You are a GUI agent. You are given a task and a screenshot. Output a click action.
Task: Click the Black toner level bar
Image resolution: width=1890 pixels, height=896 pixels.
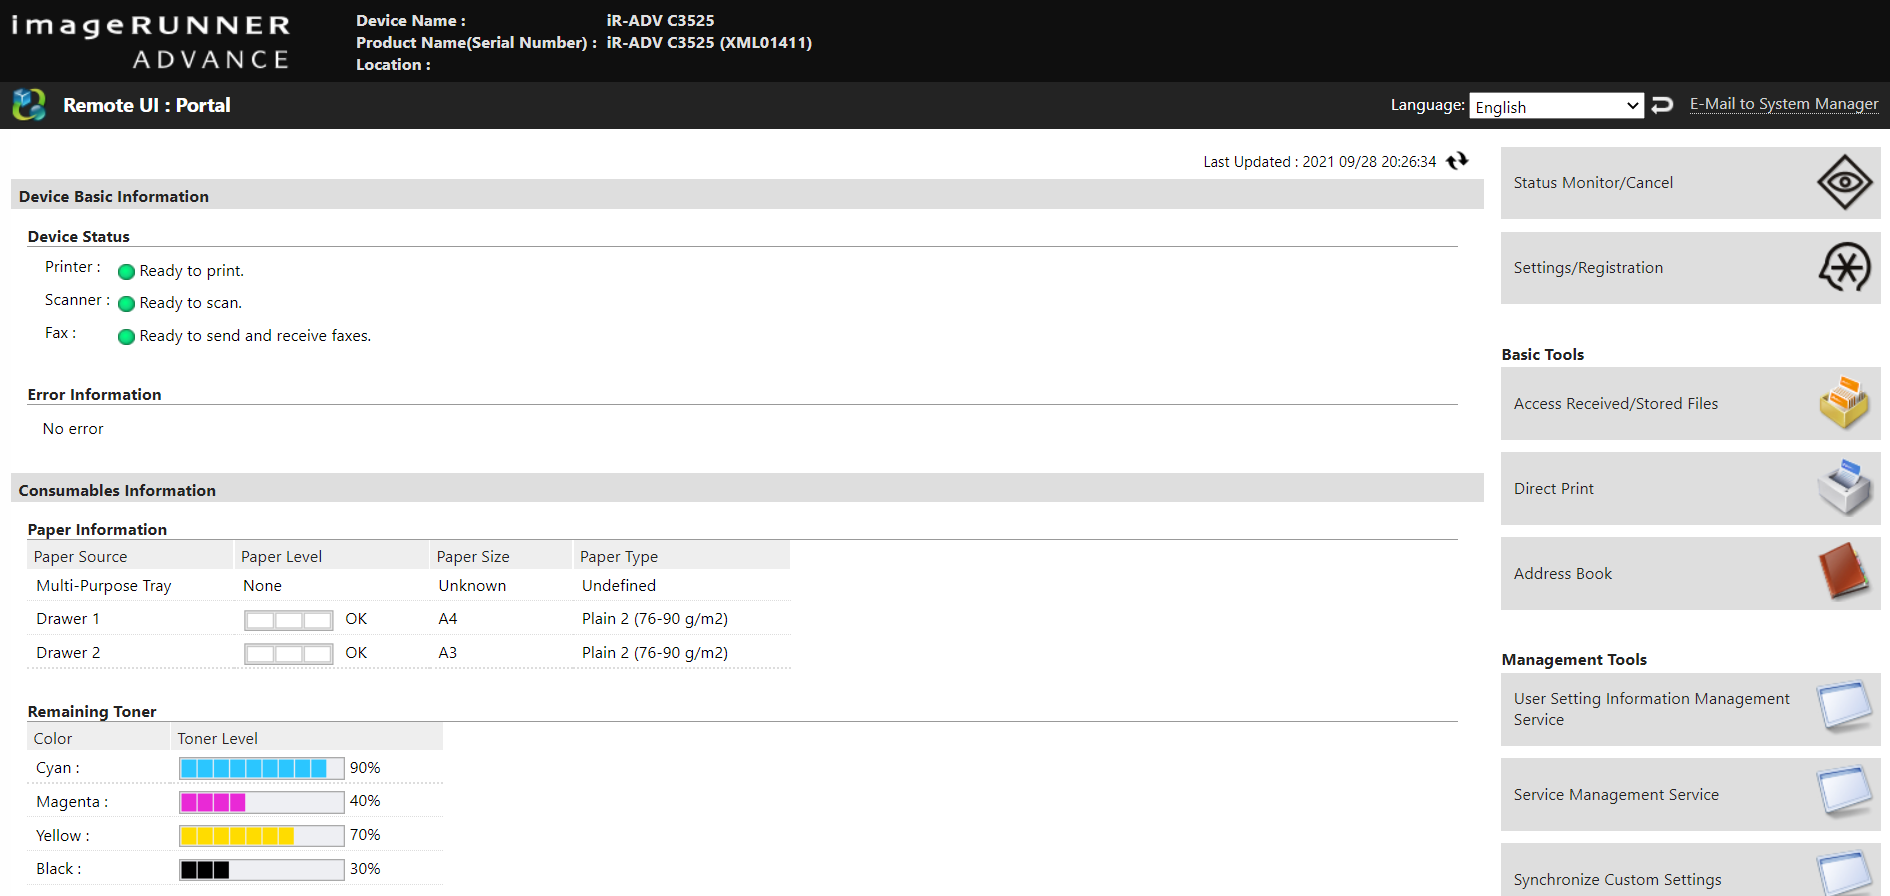(x=262, y=870)
